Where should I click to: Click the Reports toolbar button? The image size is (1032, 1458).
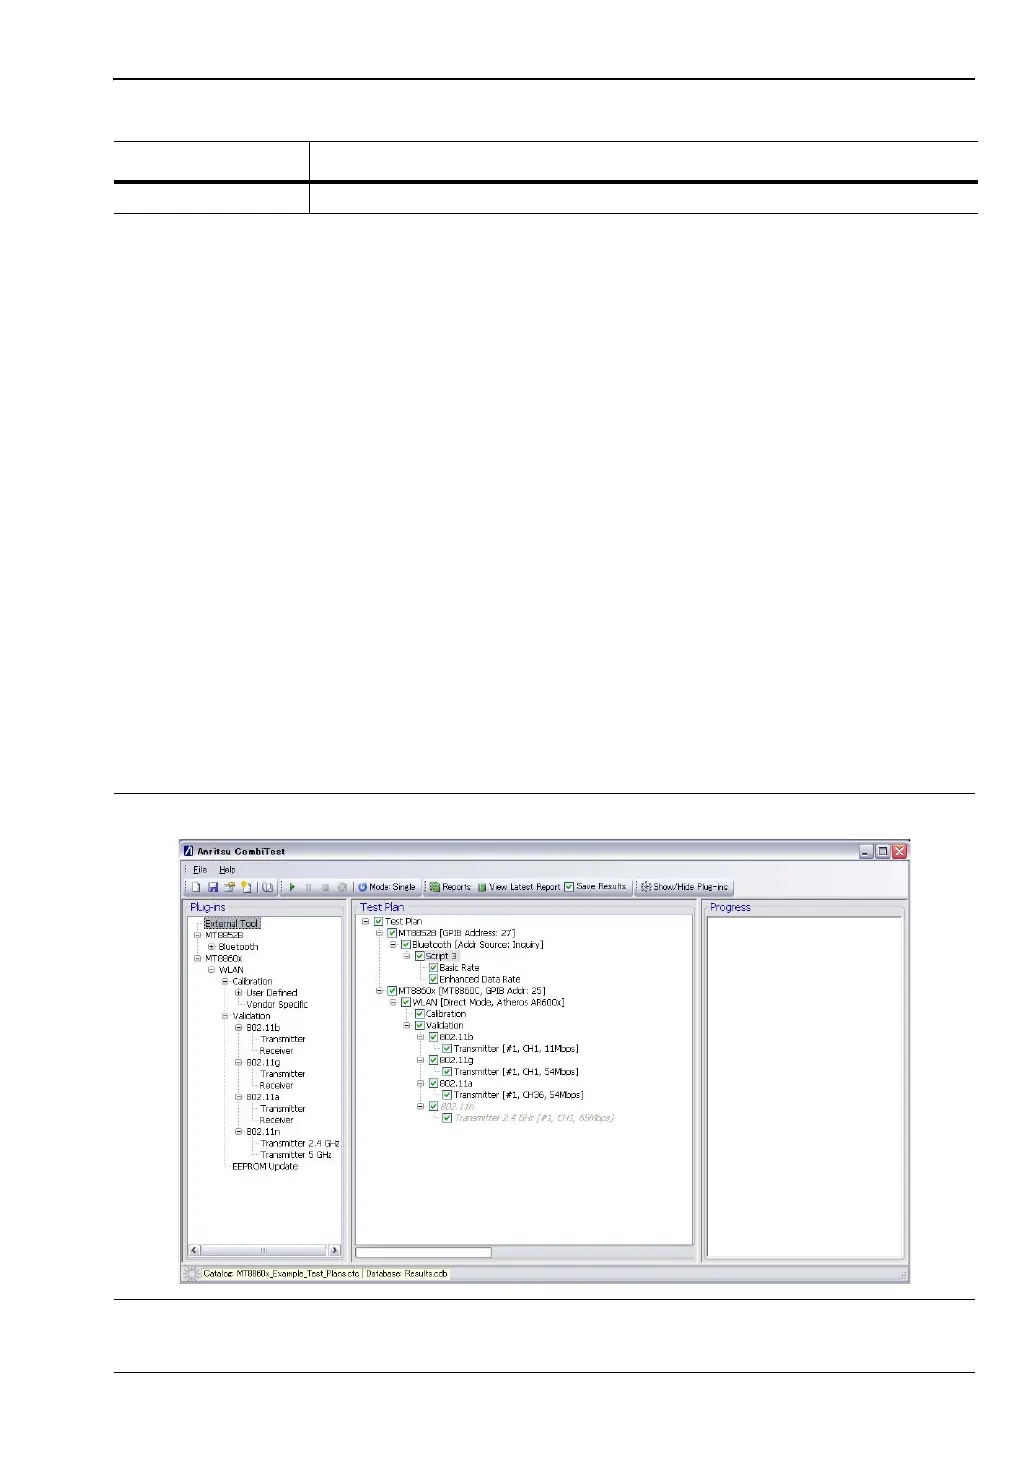(450, 887)
